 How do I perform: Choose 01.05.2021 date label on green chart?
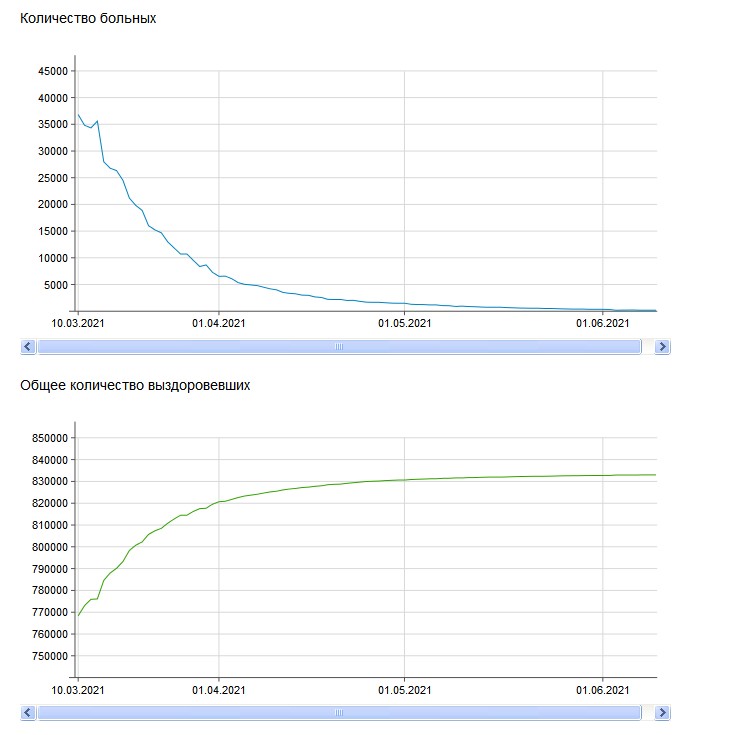coord(405,691)
